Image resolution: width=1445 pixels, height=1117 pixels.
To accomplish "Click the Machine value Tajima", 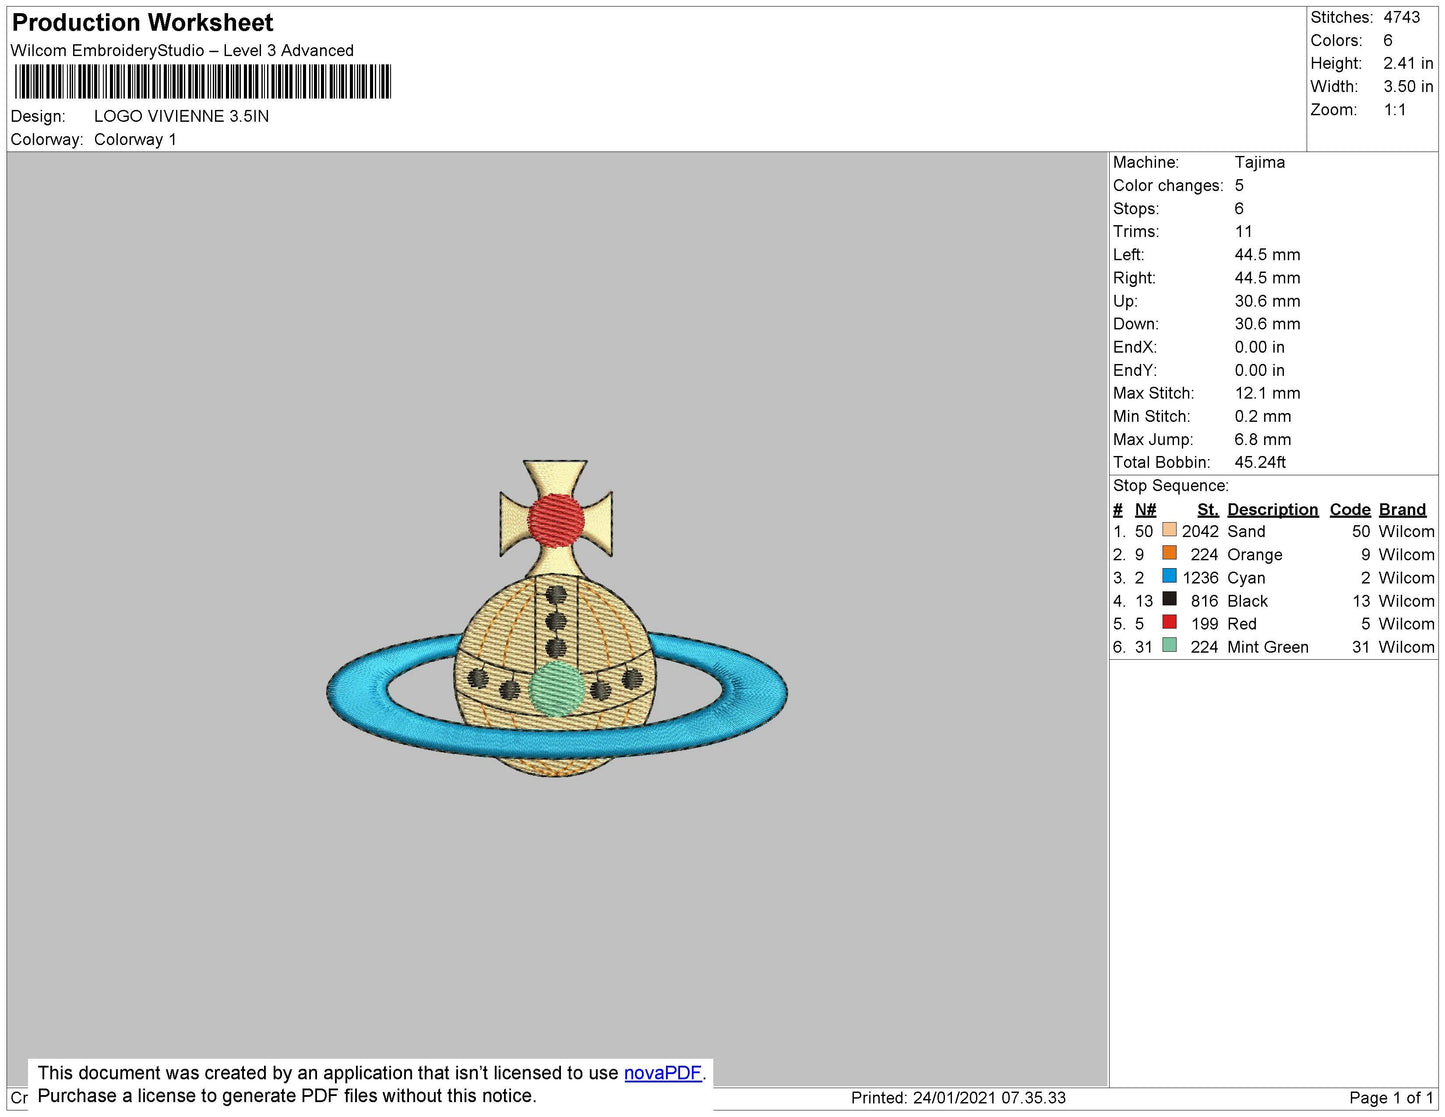I will click(1260, 162).
